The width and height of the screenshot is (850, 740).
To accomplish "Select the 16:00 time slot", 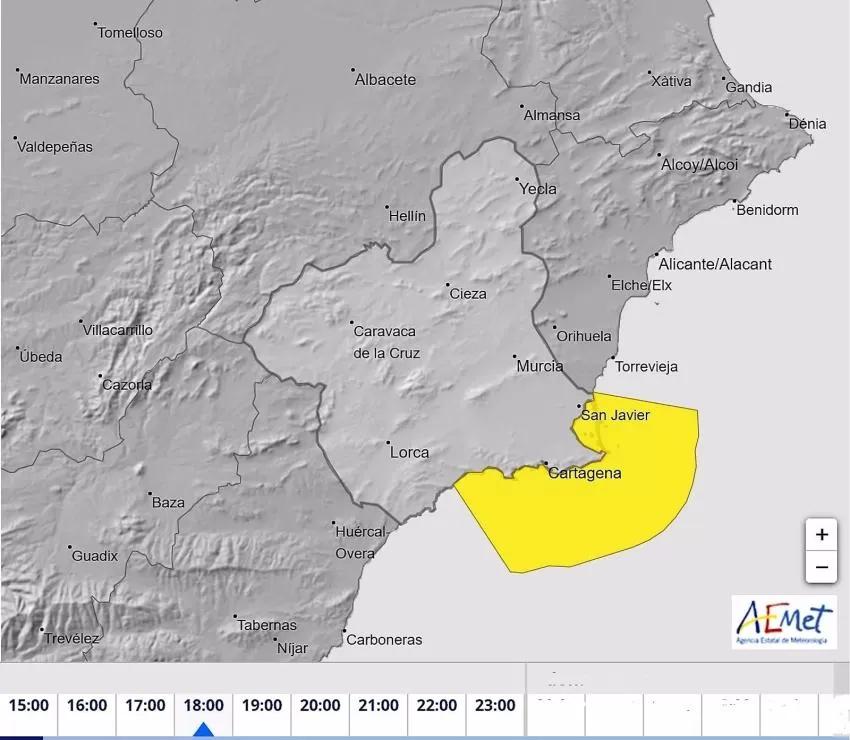I will (x=87, y=706).
